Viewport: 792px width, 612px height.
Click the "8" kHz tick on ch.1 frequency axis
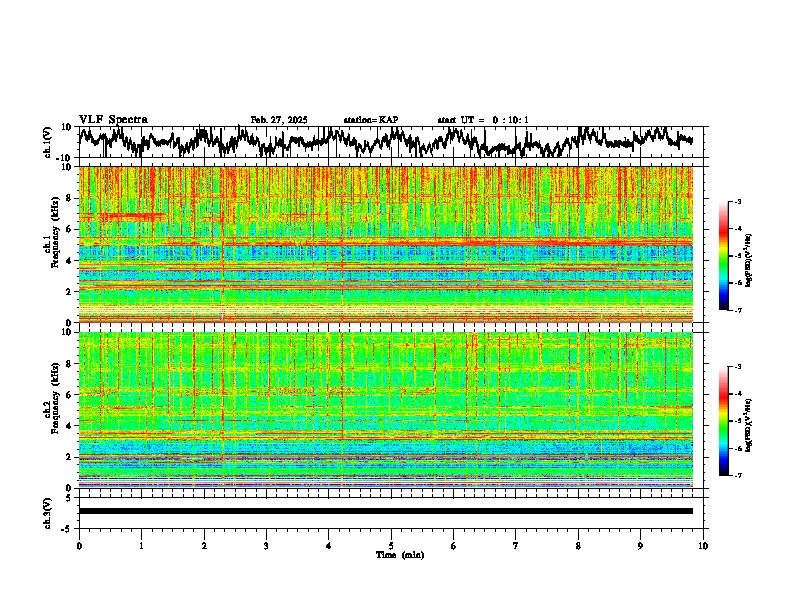[x=70, y=198]
